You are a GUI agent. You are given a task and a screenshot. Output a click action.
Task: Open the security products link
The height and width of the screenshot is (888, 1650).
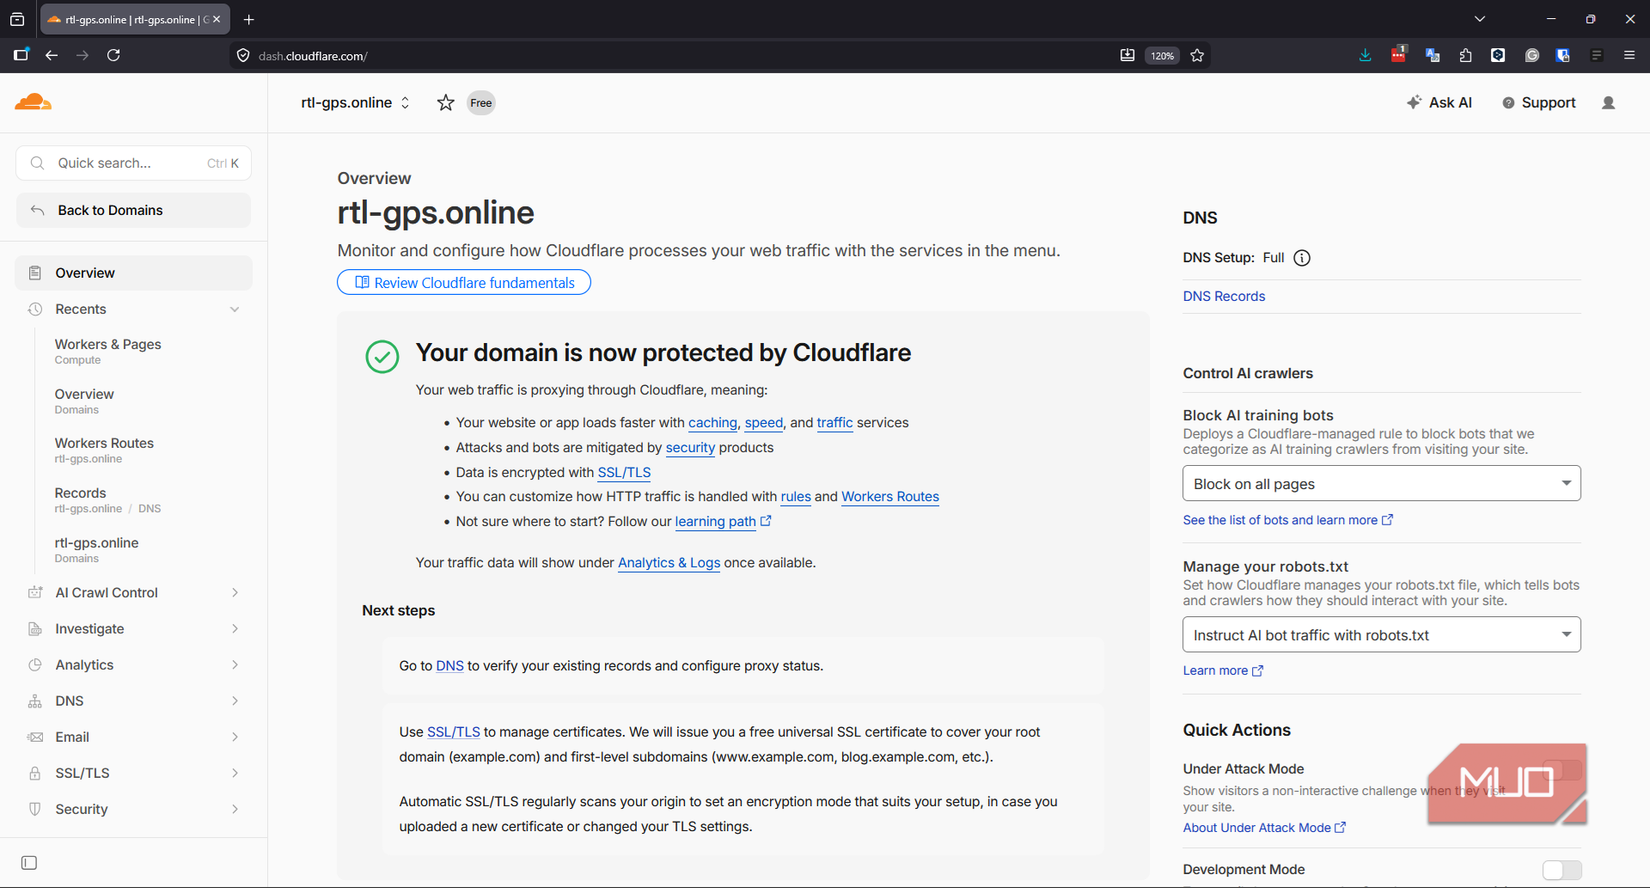click(x=690, y=448)
